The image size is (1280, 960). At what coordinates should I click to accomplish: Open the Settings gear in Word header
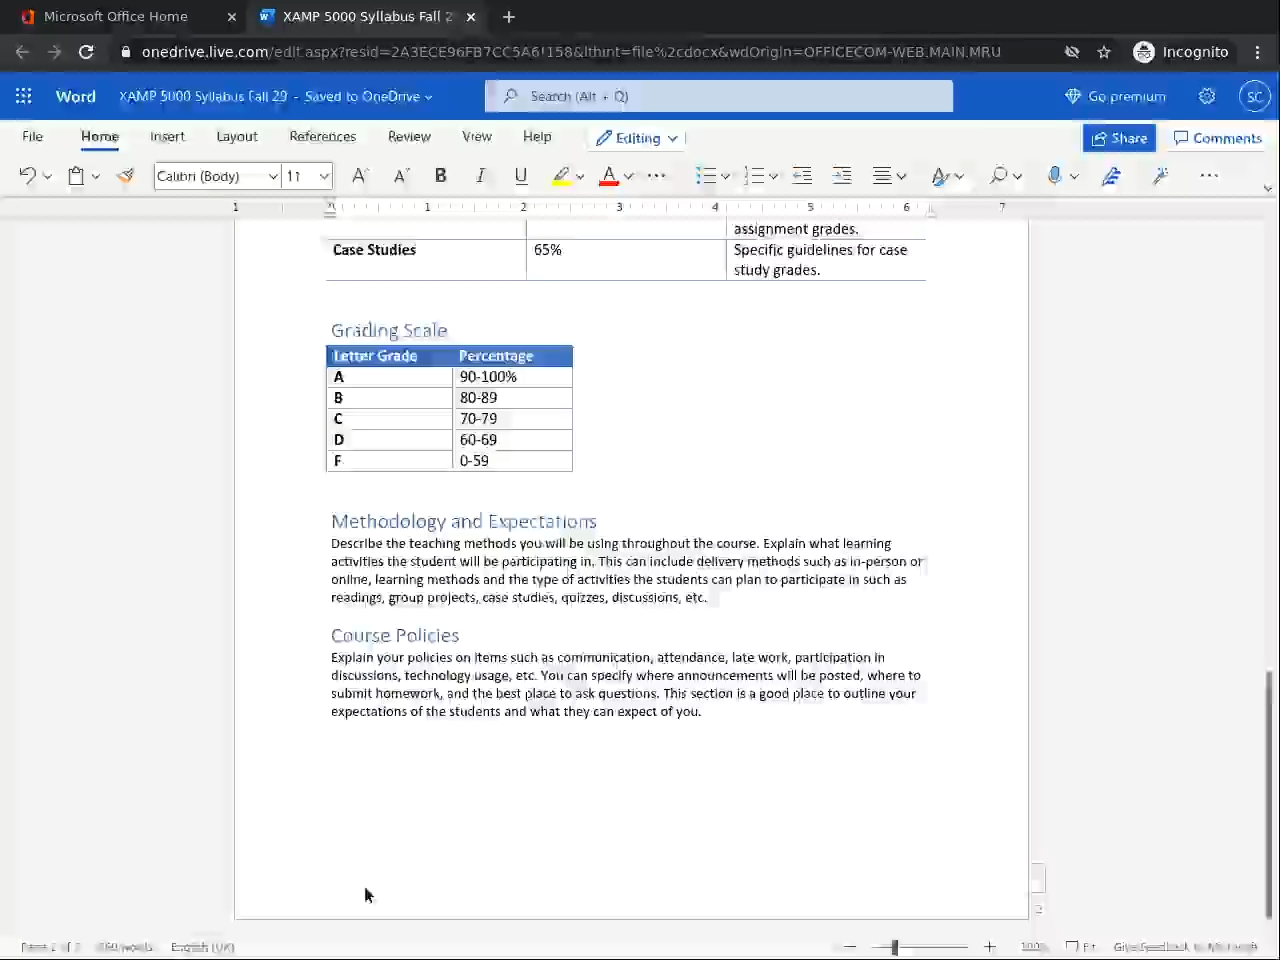[x=1207, y=96]
